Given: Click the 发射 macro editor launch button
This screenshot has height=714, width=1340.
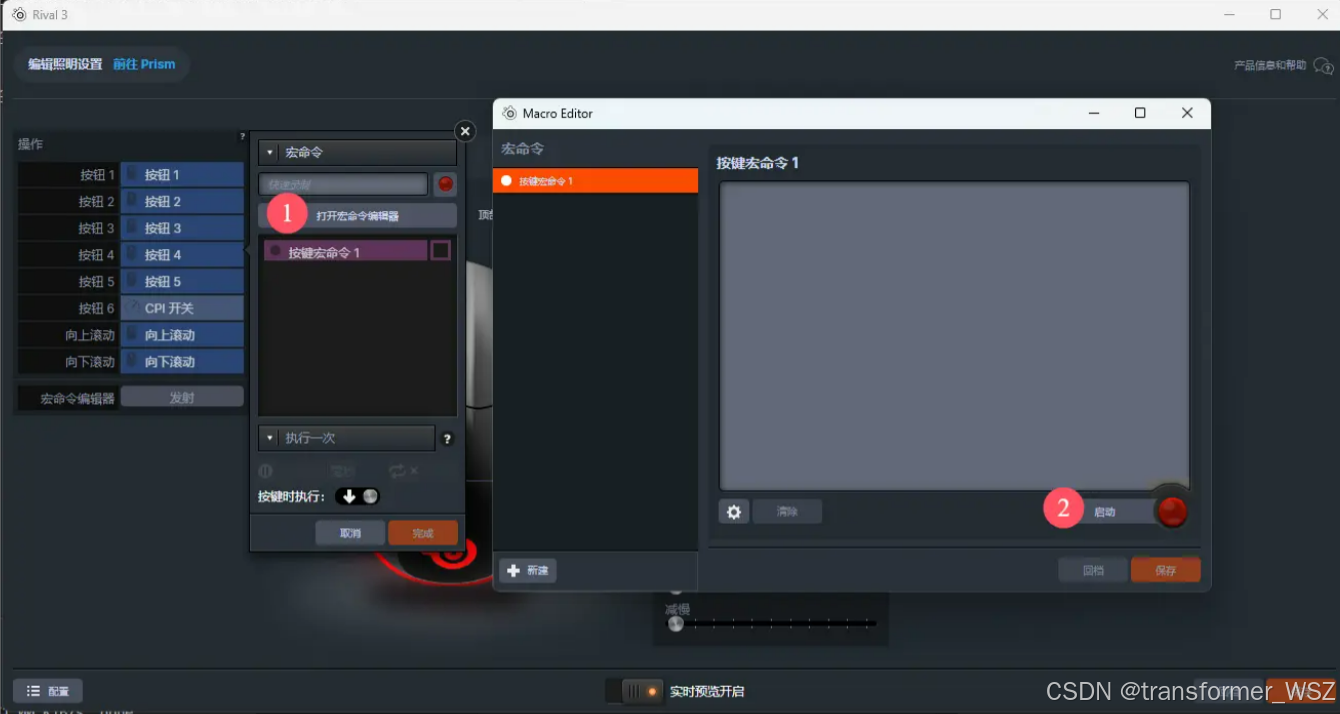Looking at the screenshot, I should [x=182, y=398].
